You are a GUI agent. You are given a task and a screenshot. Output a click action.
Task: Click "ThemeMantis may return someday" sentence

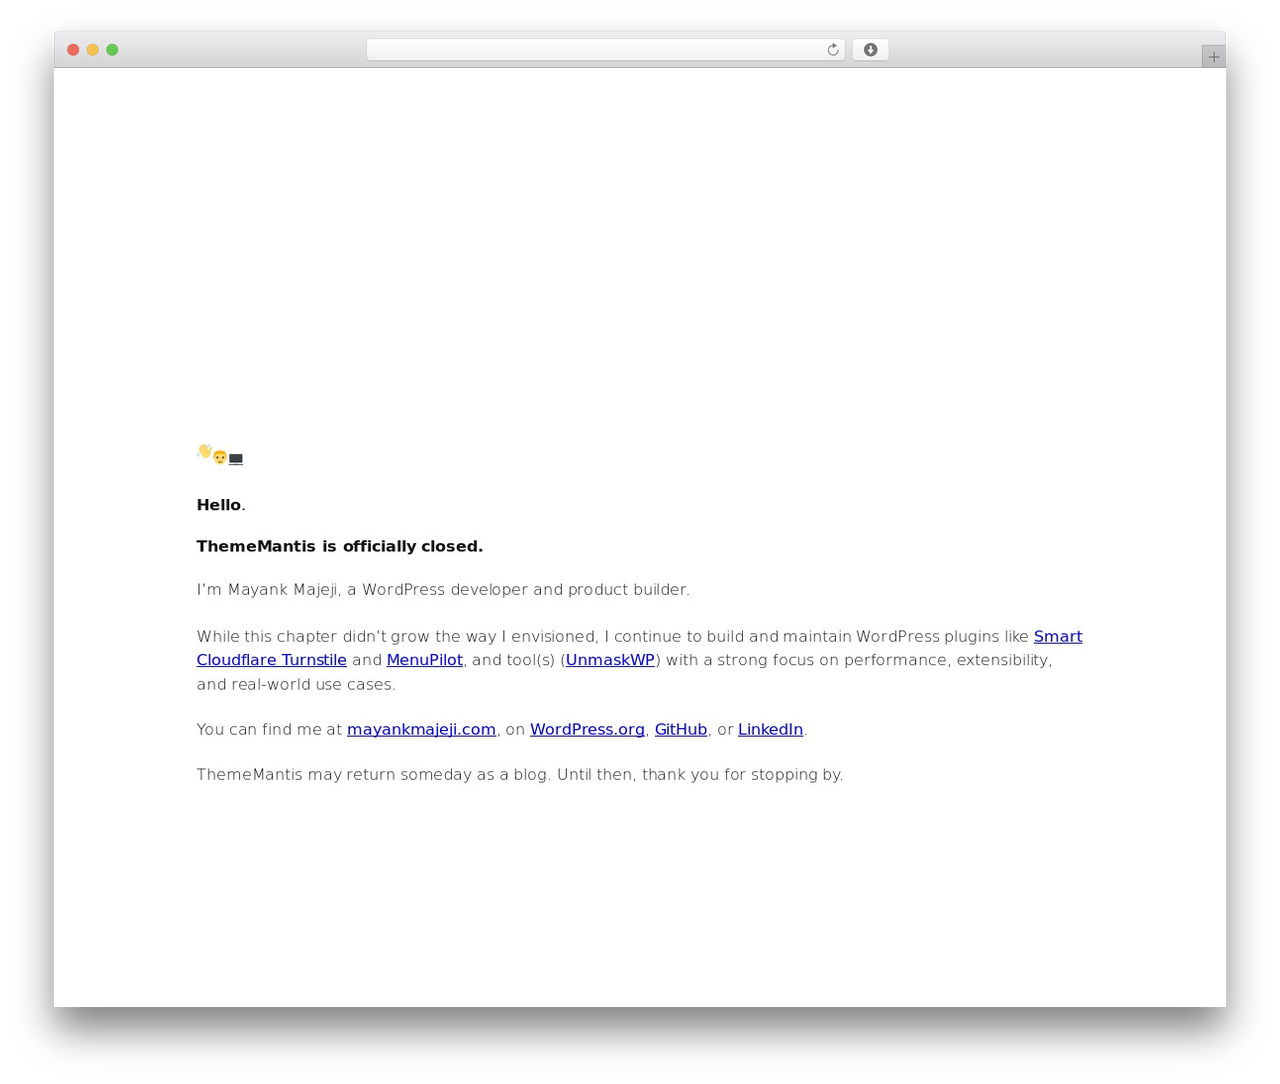pos(520,774)
